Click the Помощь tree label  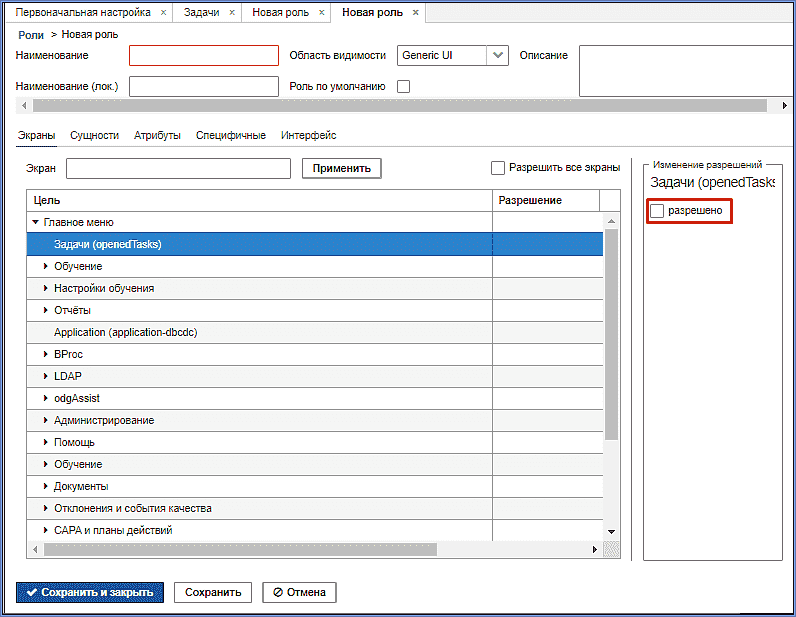point(74,443)
